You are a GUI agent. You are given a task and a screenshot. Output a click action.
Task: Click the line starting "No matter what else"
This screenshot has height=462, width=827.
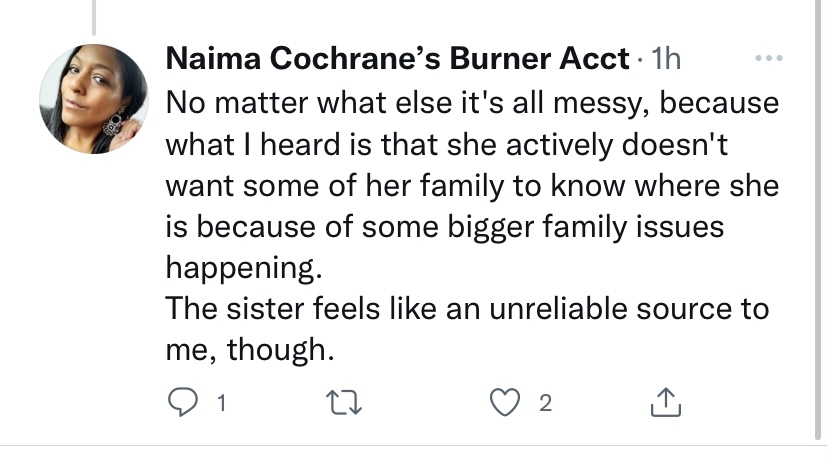pos(470,103)
